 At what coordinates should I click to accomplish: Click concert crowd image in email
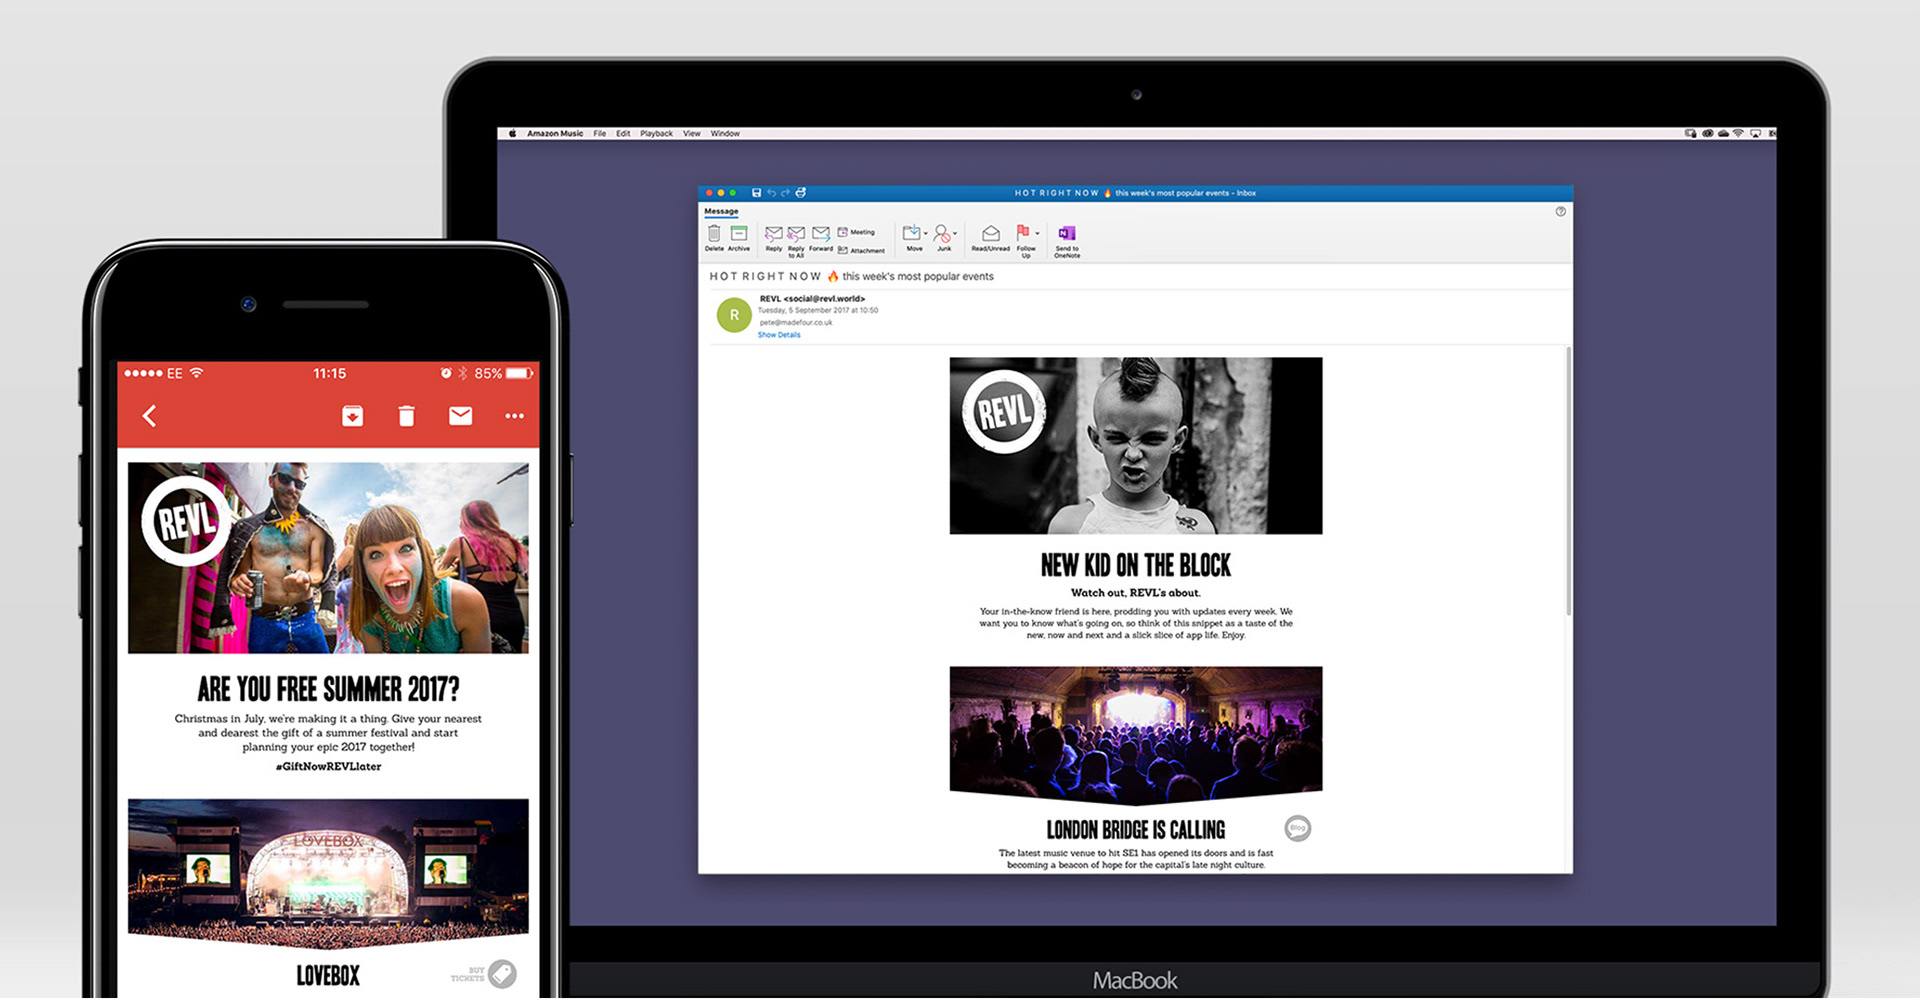[x=1136, y=735]
